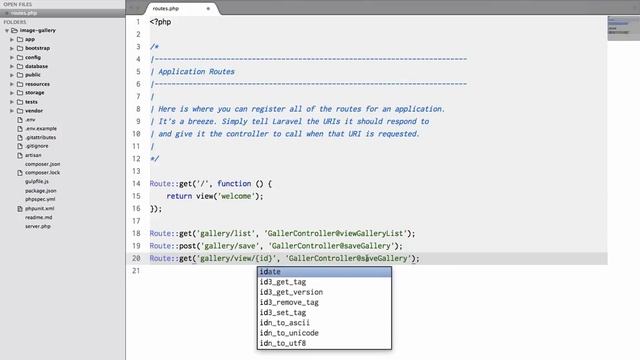640x360 pixels.
Task: Expand the config folder arrow
Action: [12, 58]
